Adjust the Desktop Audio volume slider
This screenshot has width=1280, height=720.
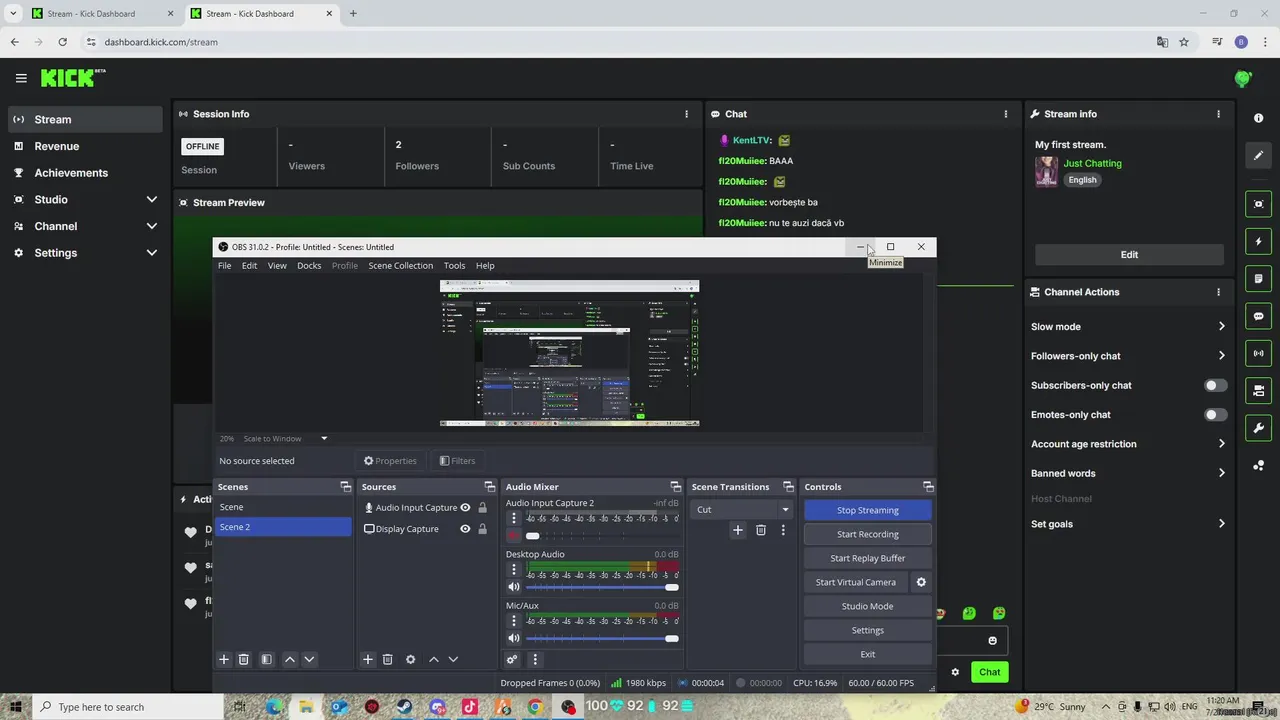click(602, 587)
